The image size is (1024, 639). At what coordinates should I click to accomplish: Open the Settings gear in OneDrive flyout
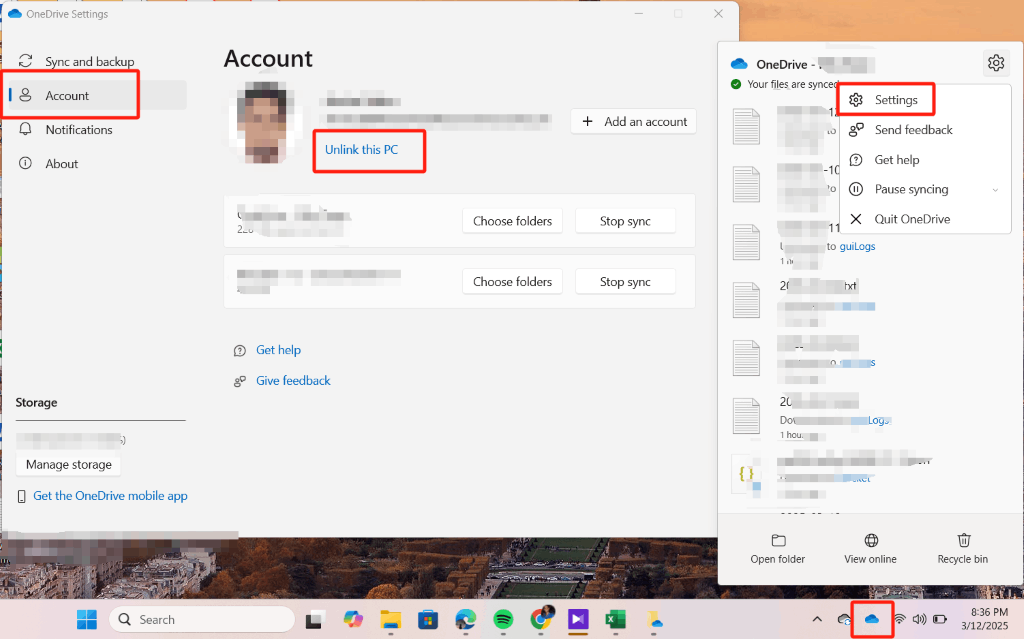click(x=996, y=62)
